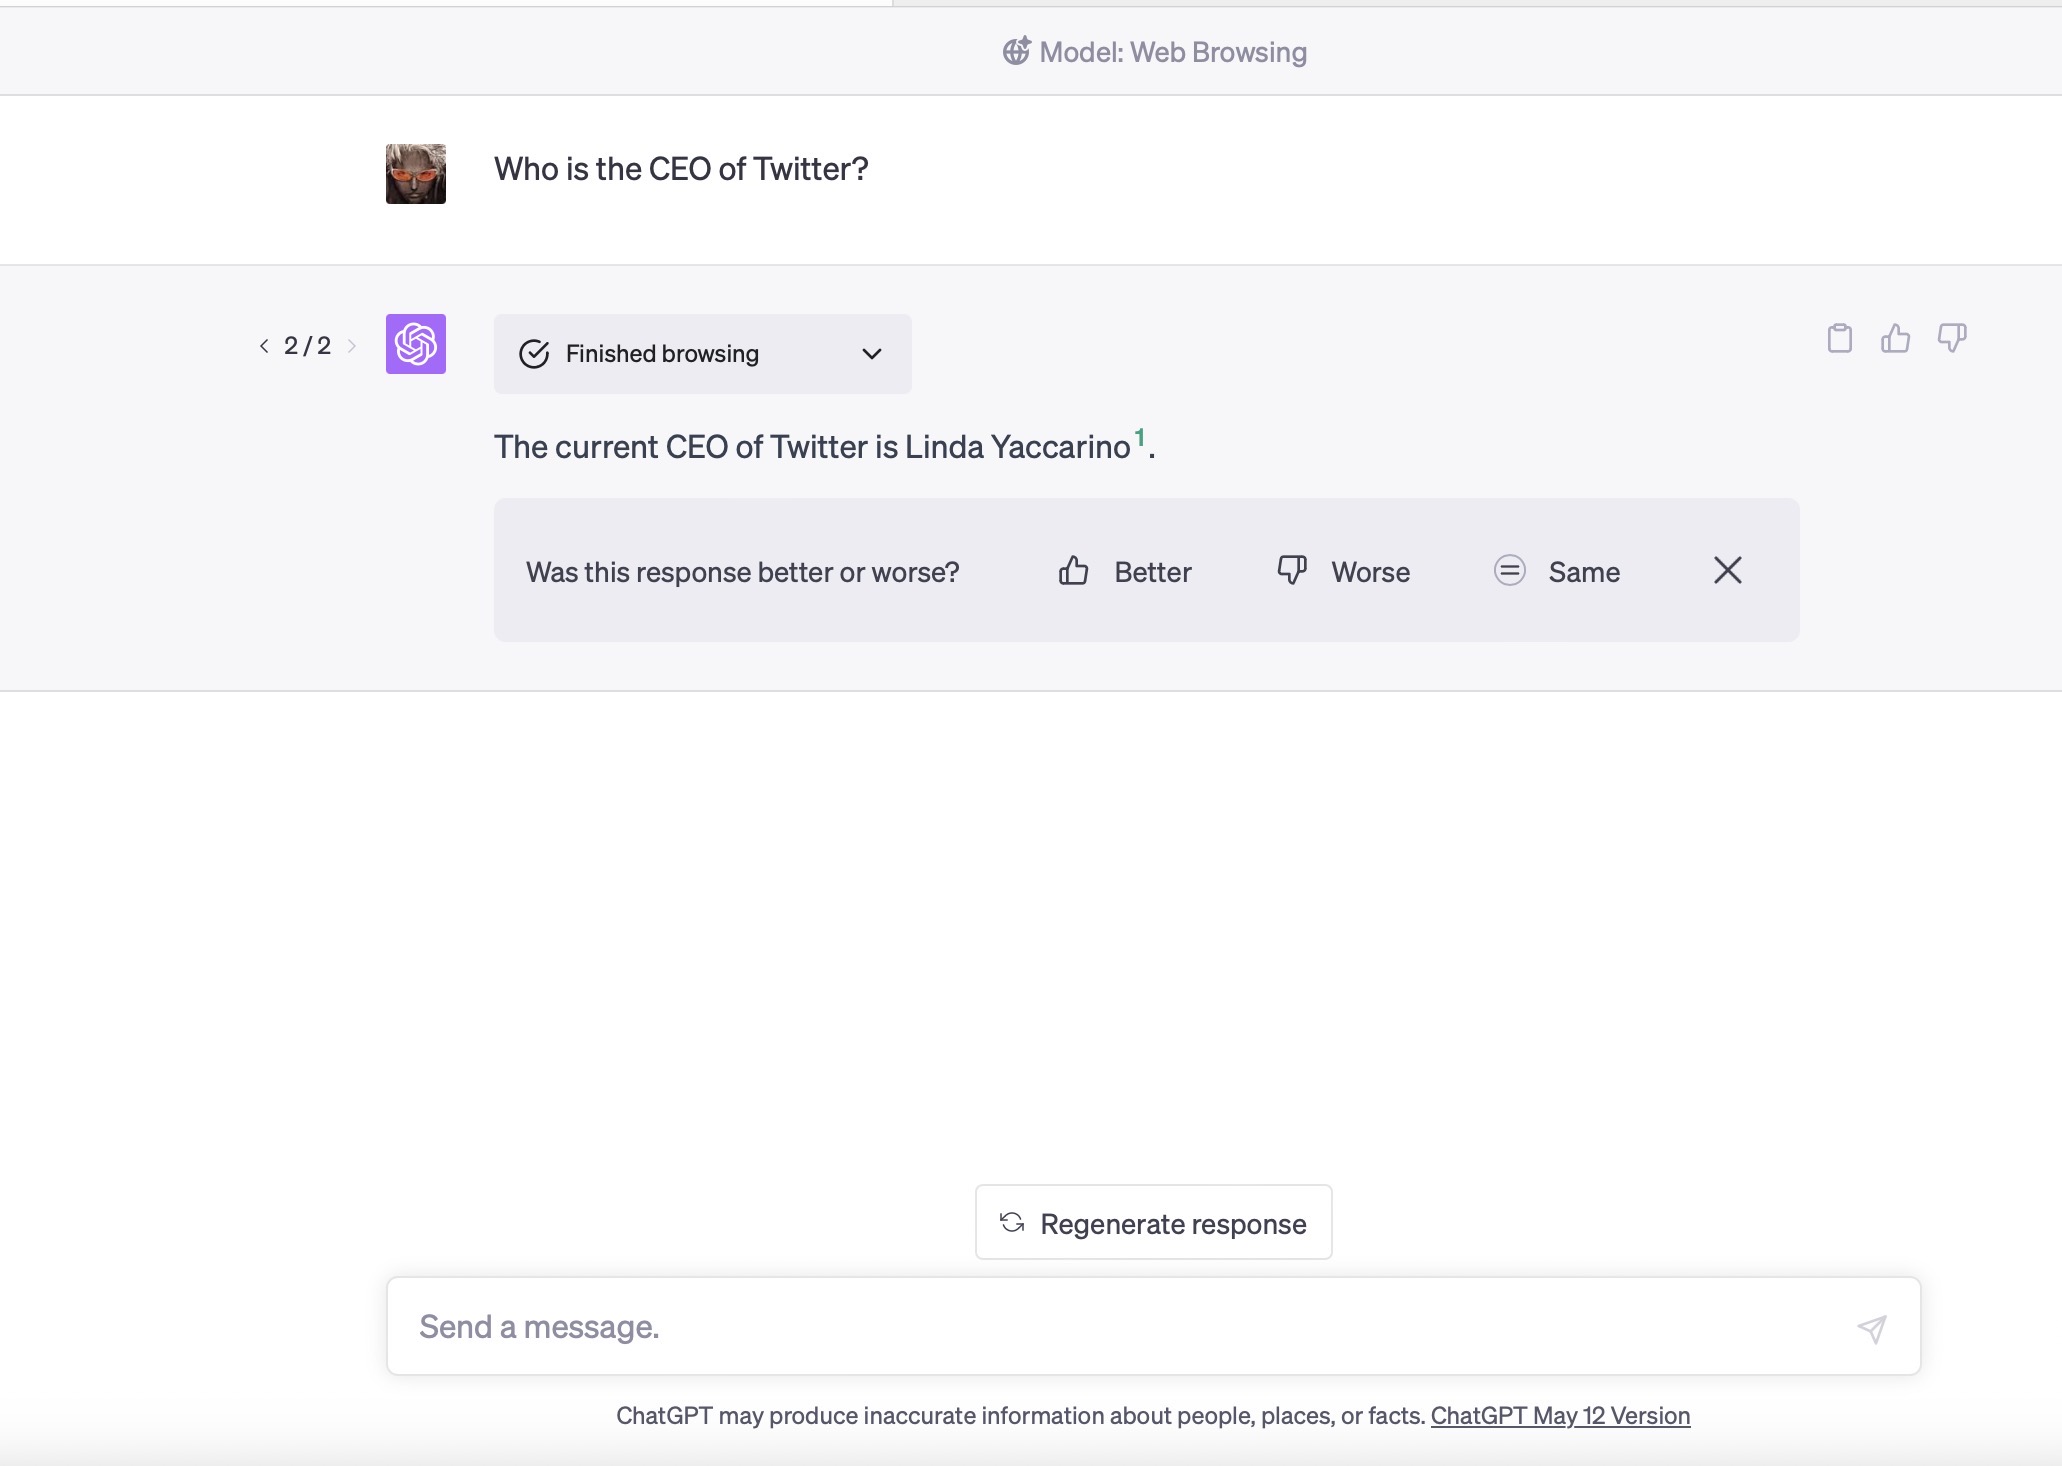Click the Finished browsing checkmark icon
This screenshot has height=1466, width=2062.
click(x=534, y=354)
